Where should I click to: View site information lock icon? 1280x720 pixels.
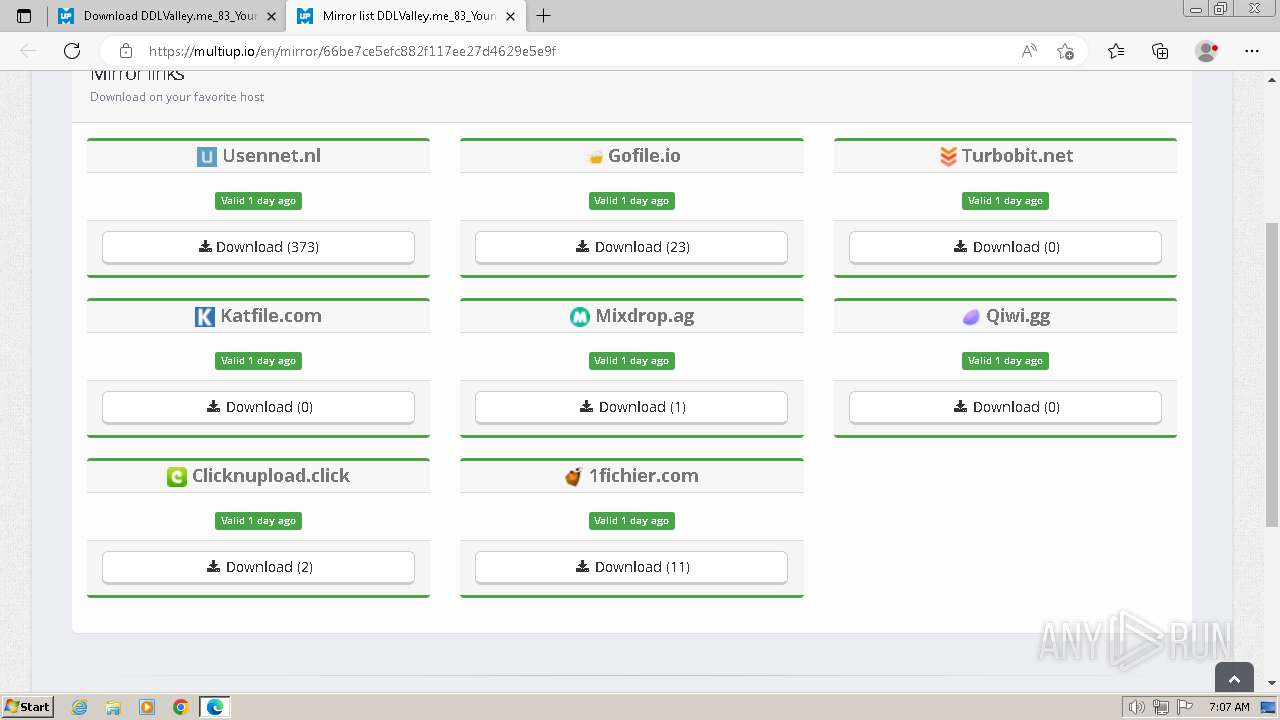[126, 51]
